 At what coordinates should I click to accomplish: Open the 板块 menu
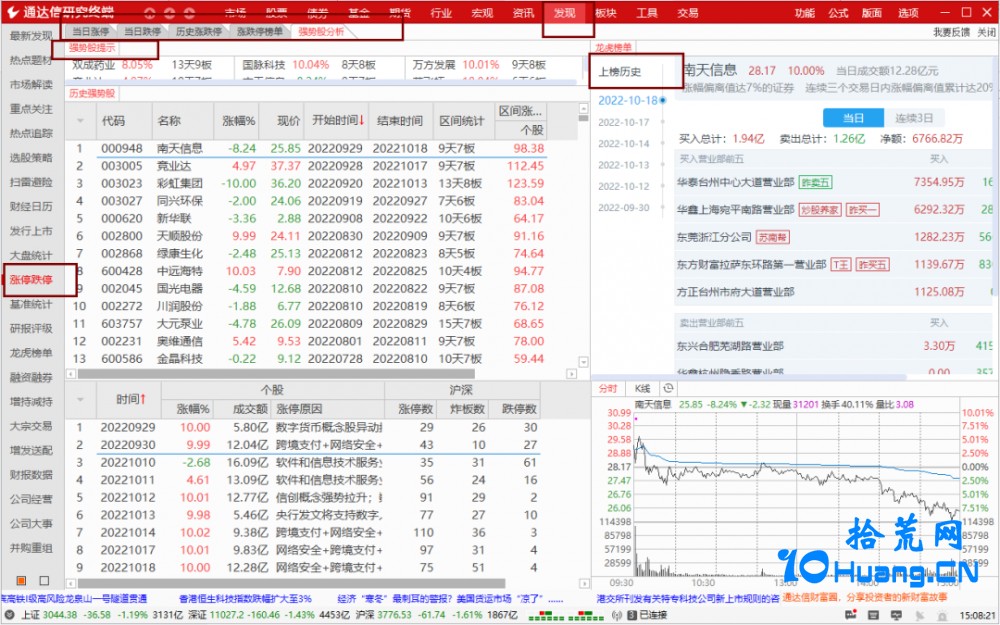605,13
